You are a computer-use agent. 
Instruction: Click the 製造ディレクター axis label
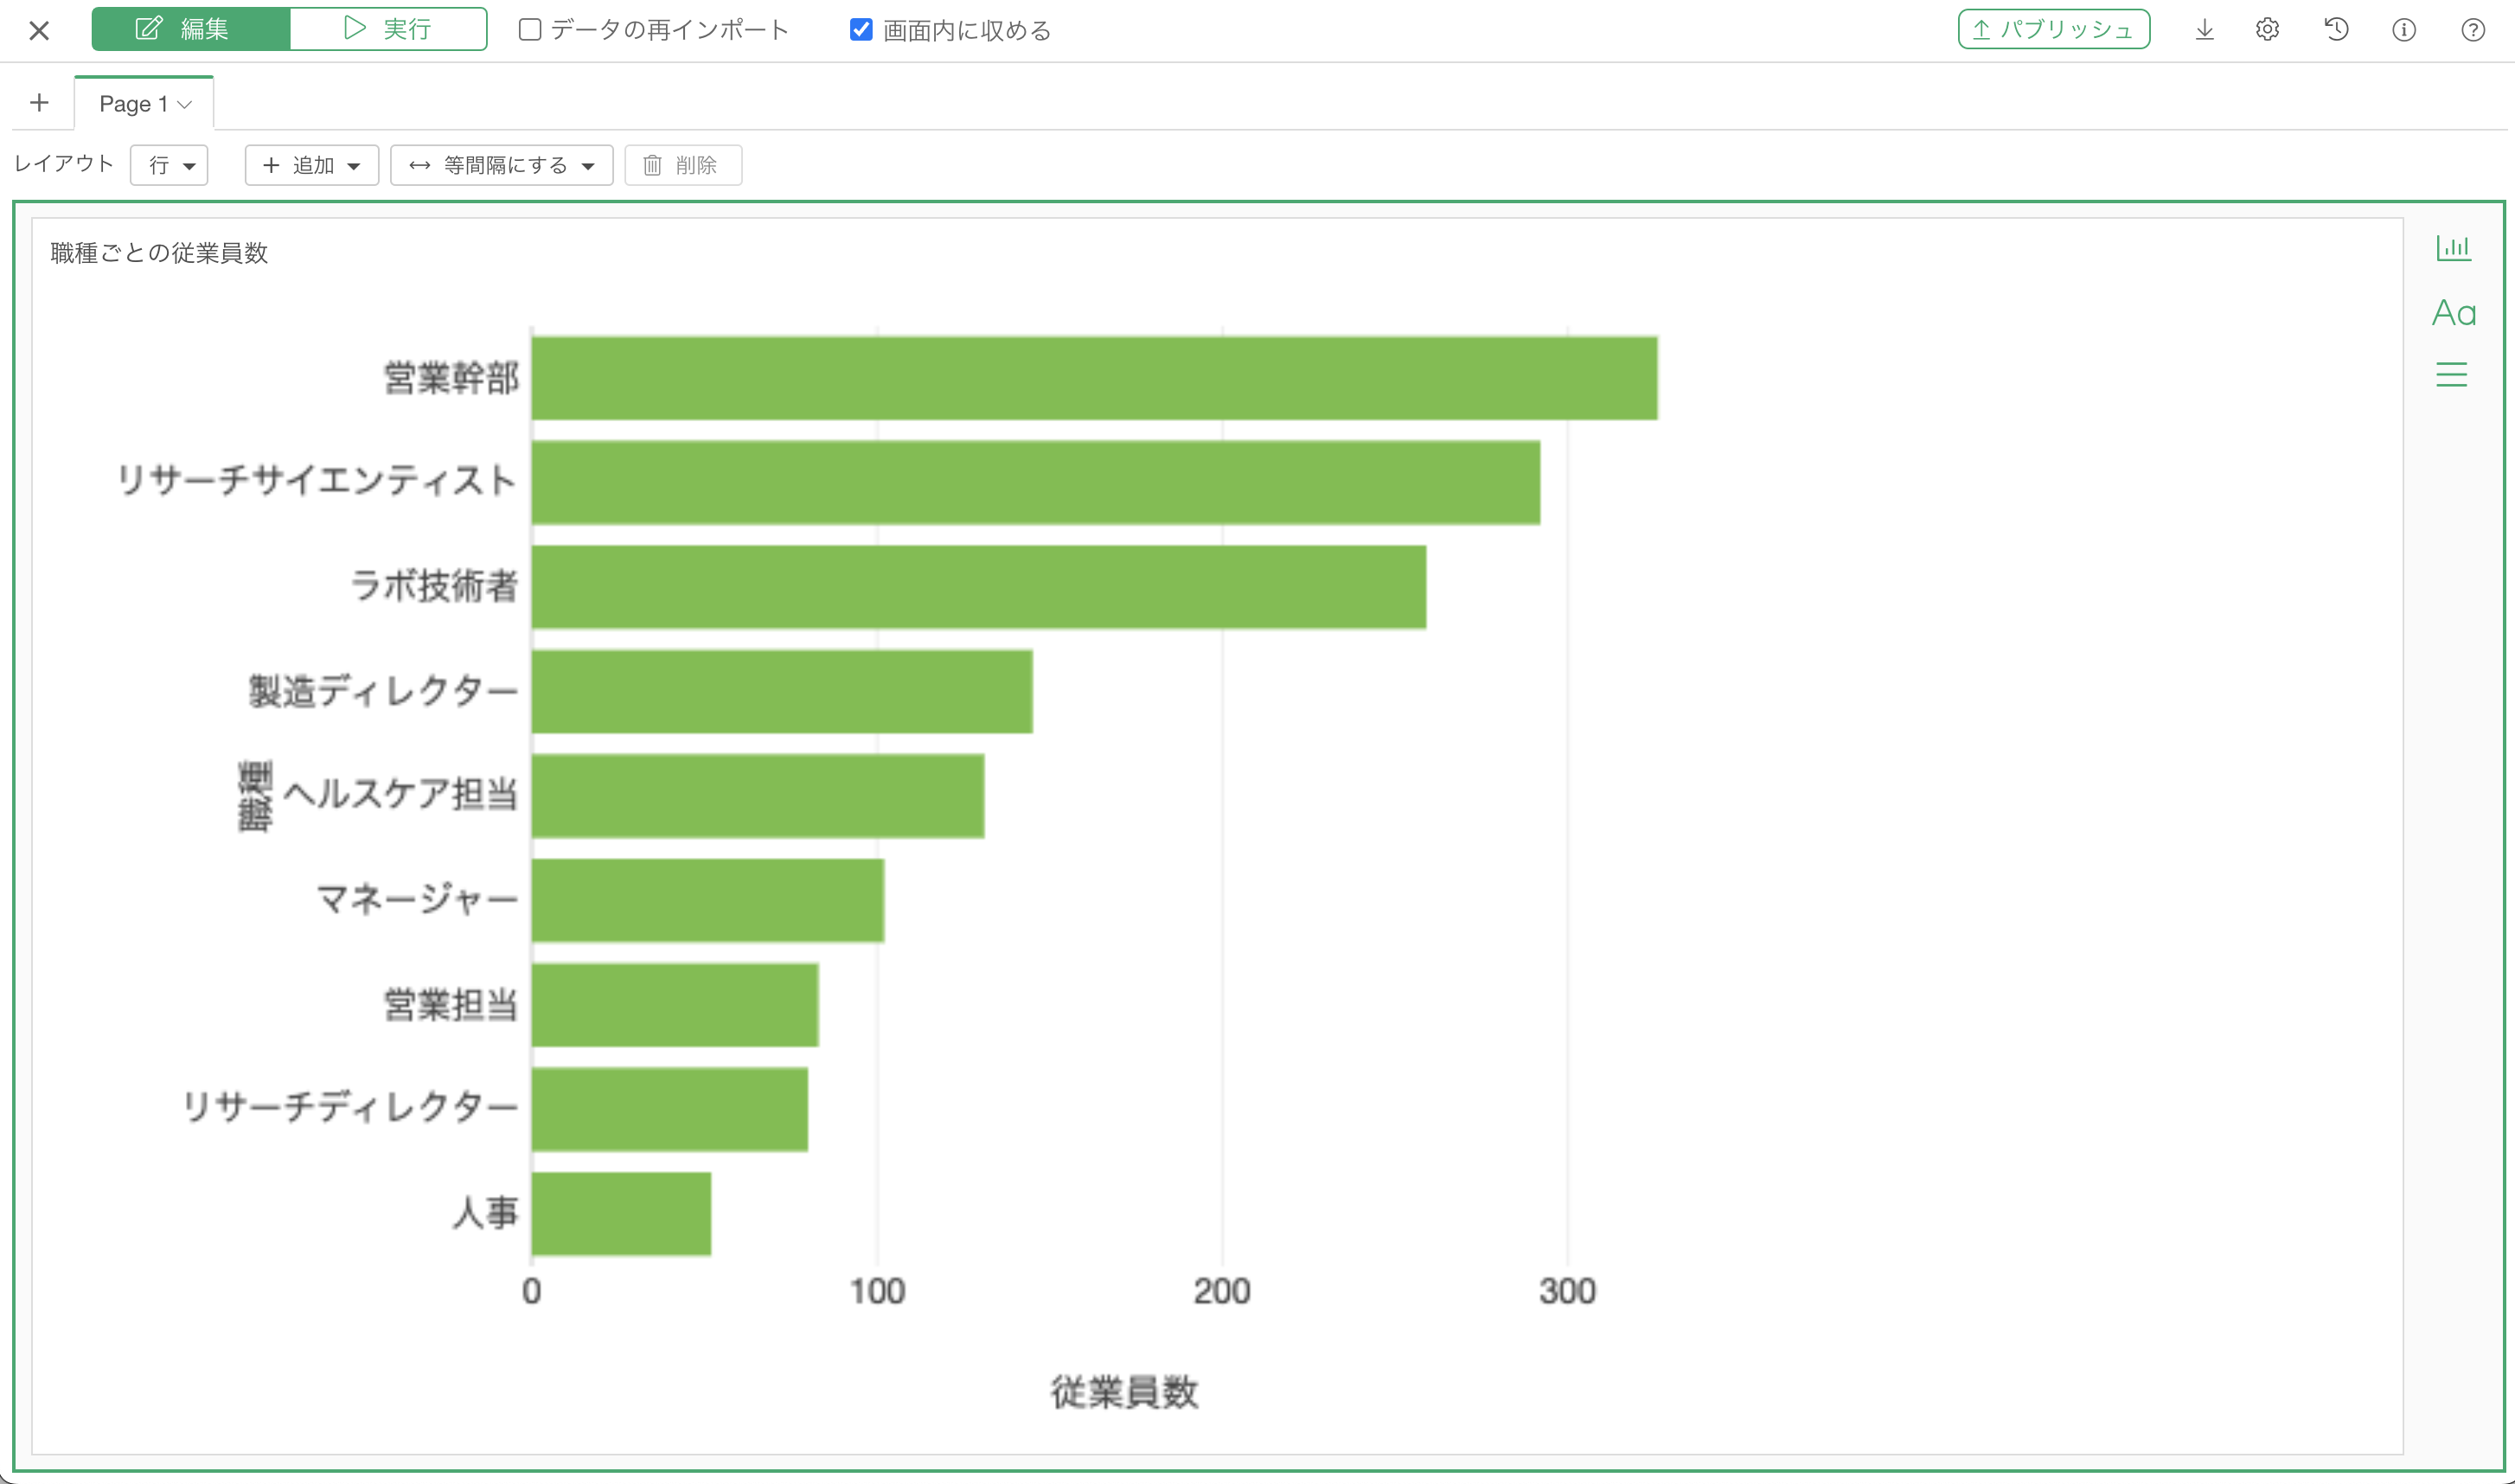pos(384,690)
